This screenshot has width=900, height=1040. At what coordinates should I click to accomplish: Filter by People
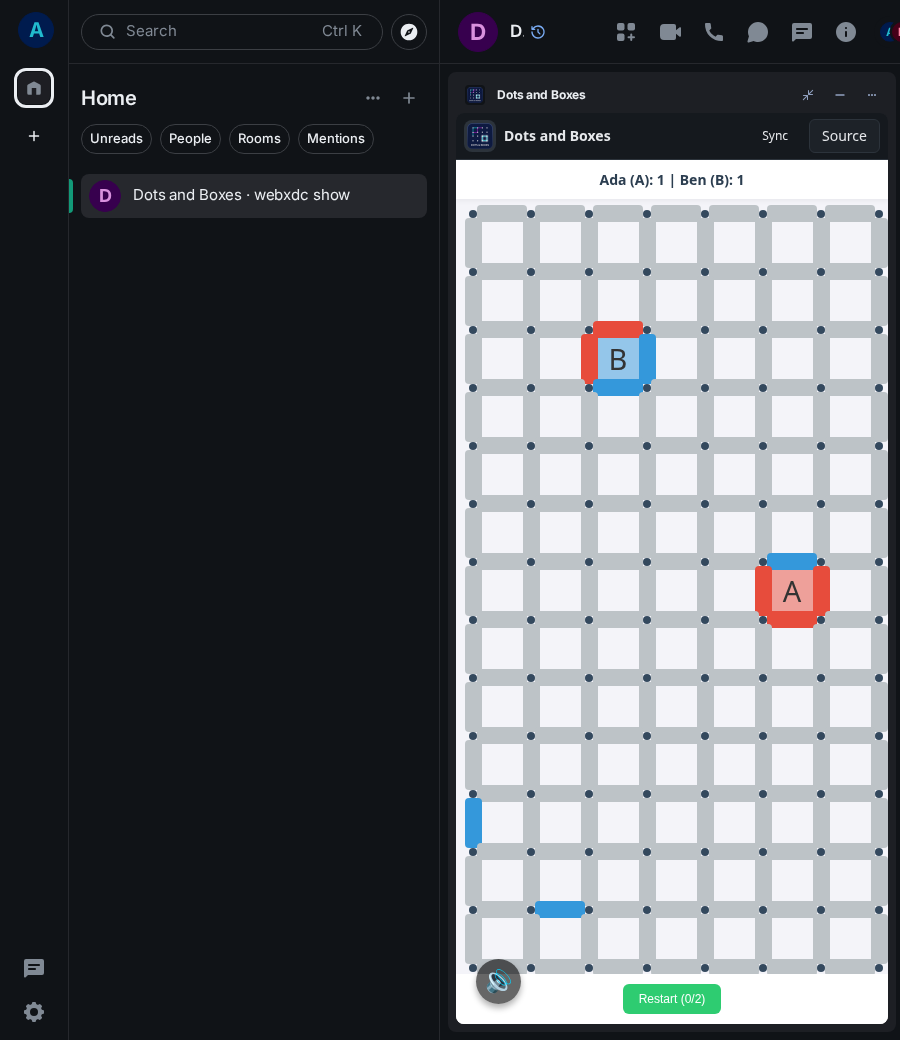point(190,139)
